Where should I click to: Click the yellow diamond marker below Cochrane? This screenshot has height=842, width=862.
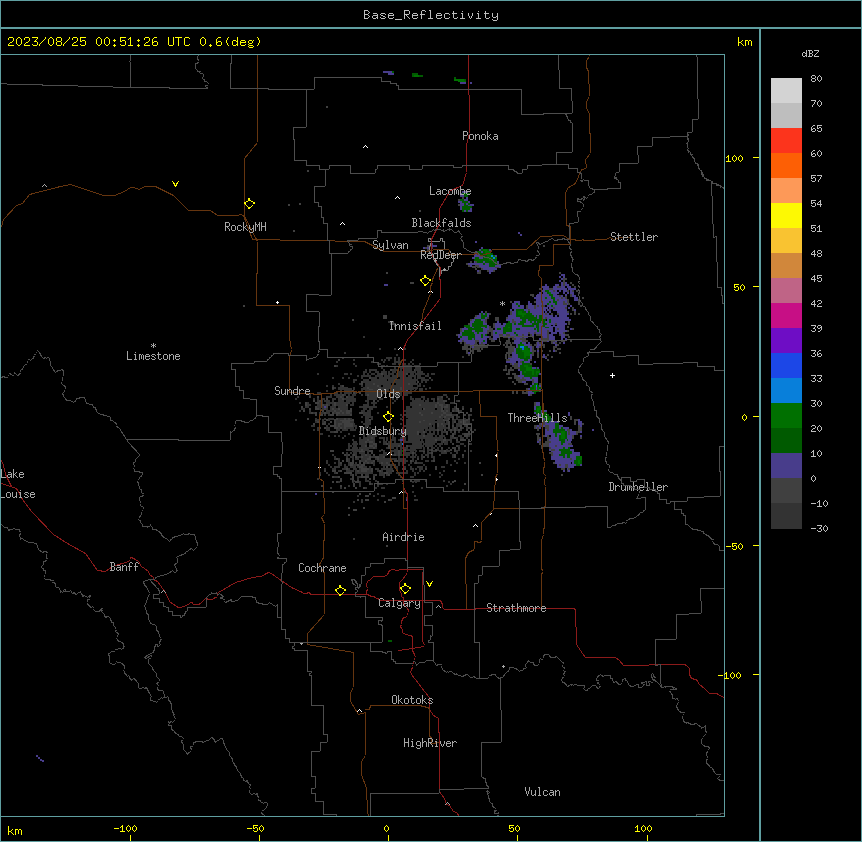pos(340,590)
